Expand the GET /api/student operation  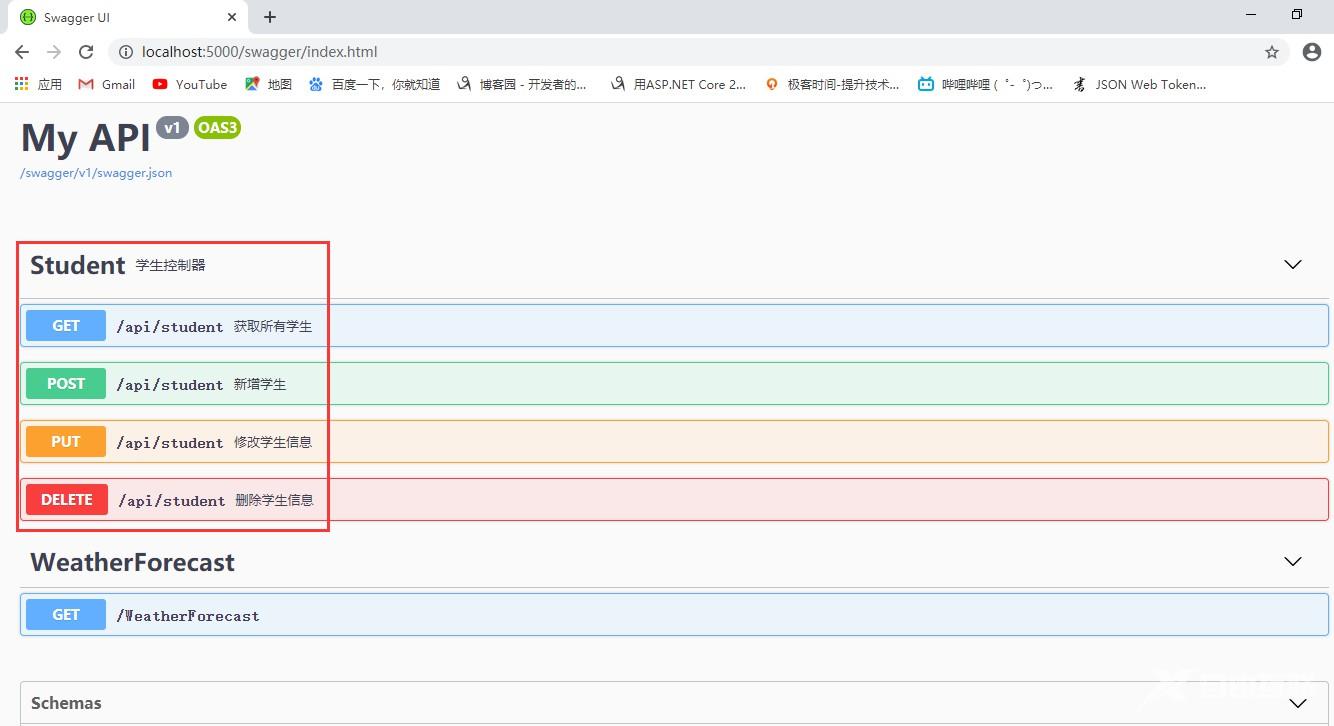tap(674, 326)
